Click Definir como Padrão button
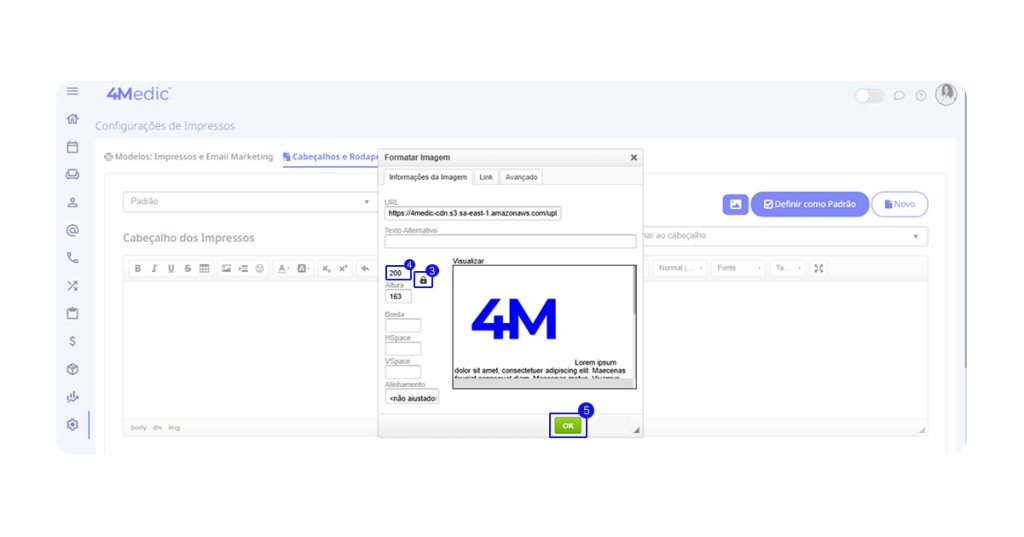This screenshot has height=537, width=1024. click(x=809, y=204)
